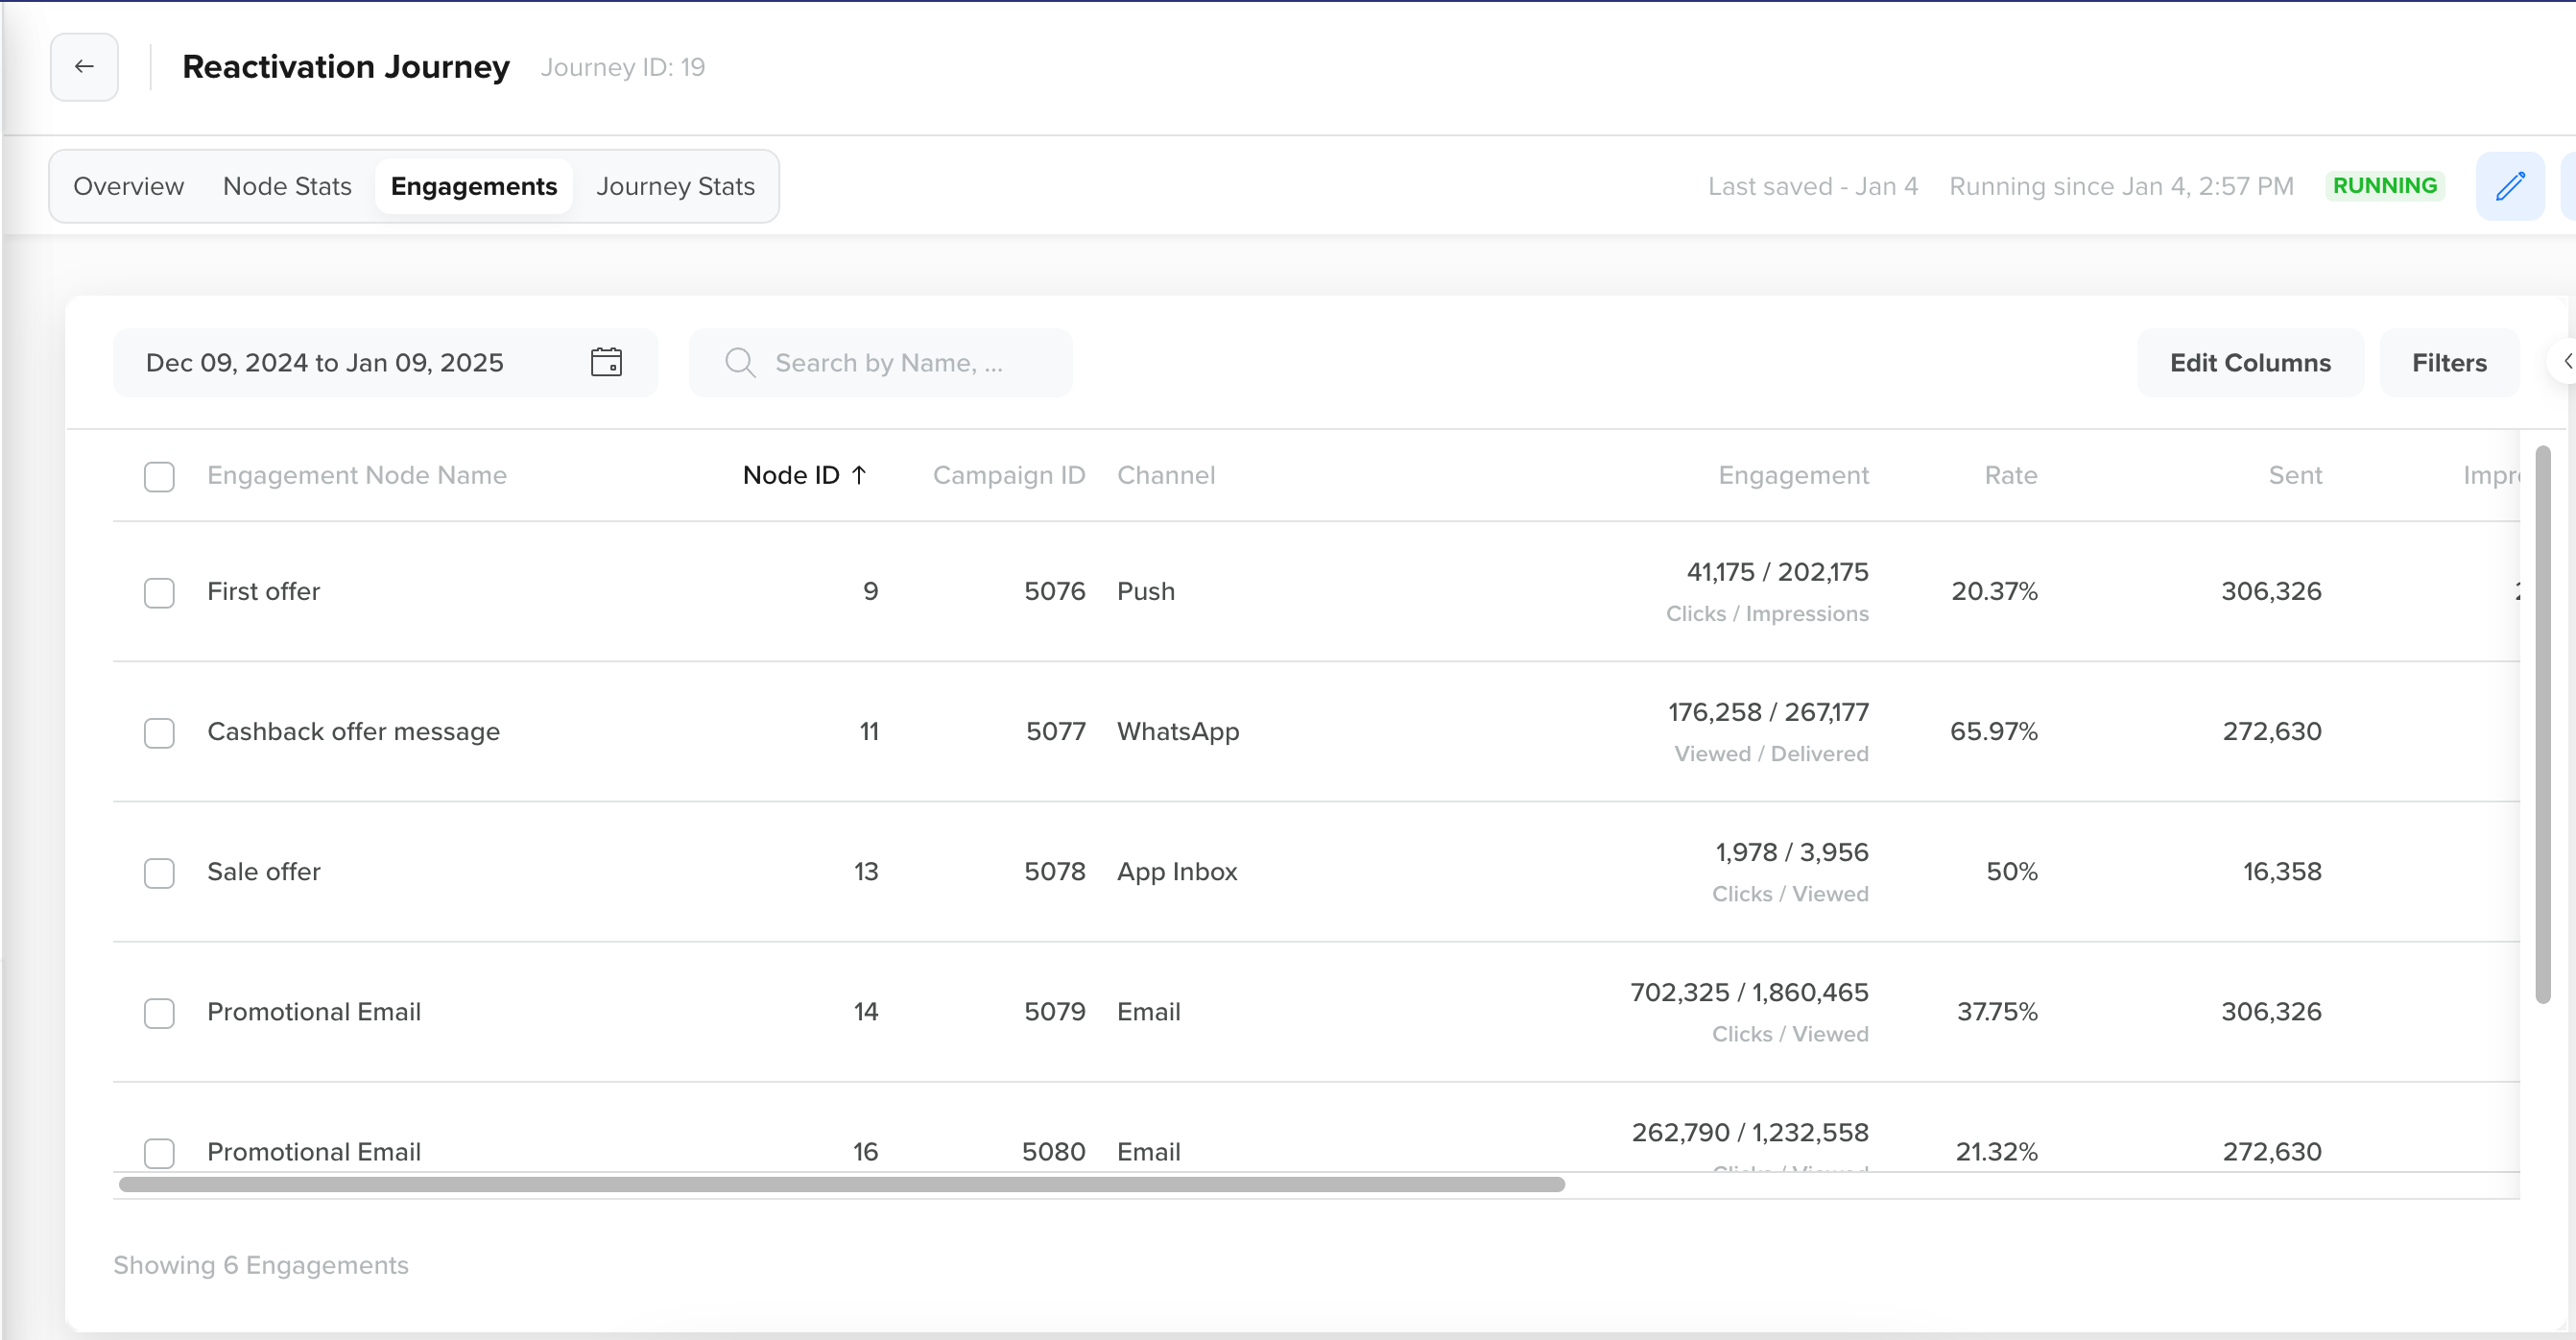Open the Node Stats tab
Viewport: 2576px width, 1340px height.
(x=287, y=186)
